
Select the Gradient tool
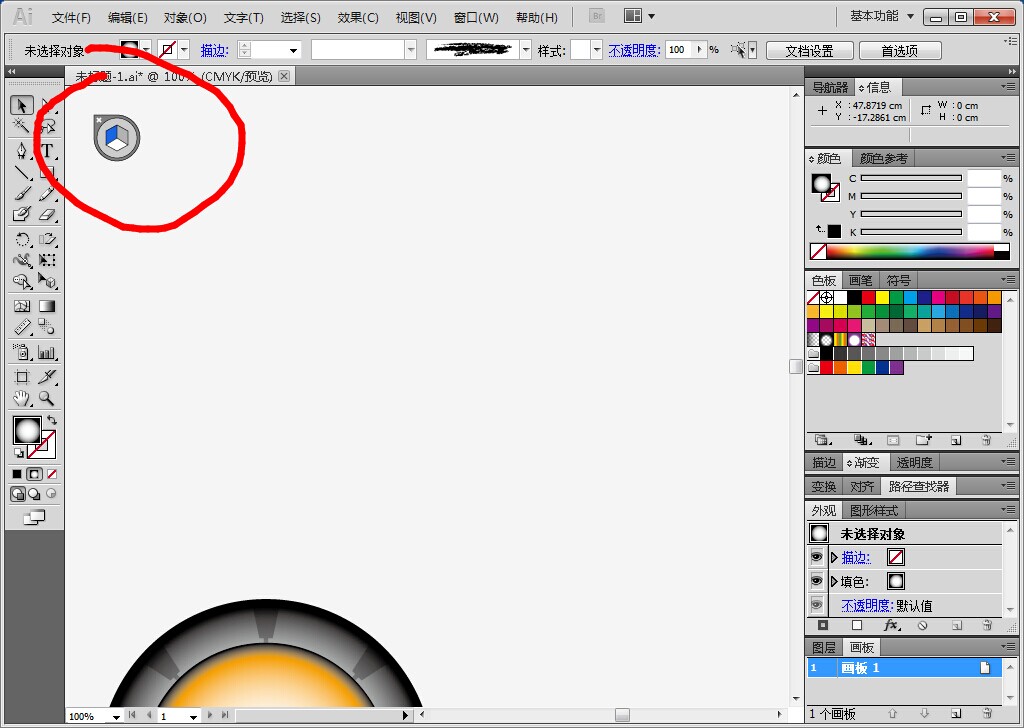(x=46, y=306)
